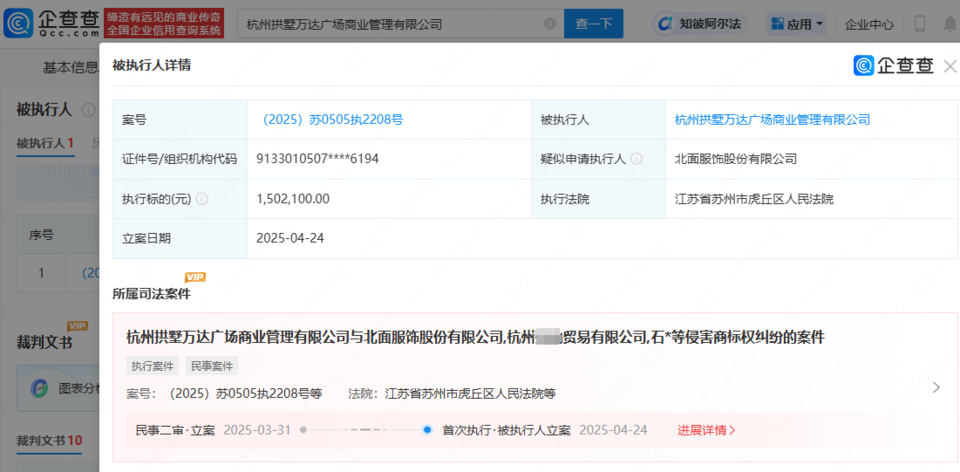Screen dimensions: 960x472
Task: Select the 民事二审·立案 timeline dot
Action: click(x=303, y=430)
